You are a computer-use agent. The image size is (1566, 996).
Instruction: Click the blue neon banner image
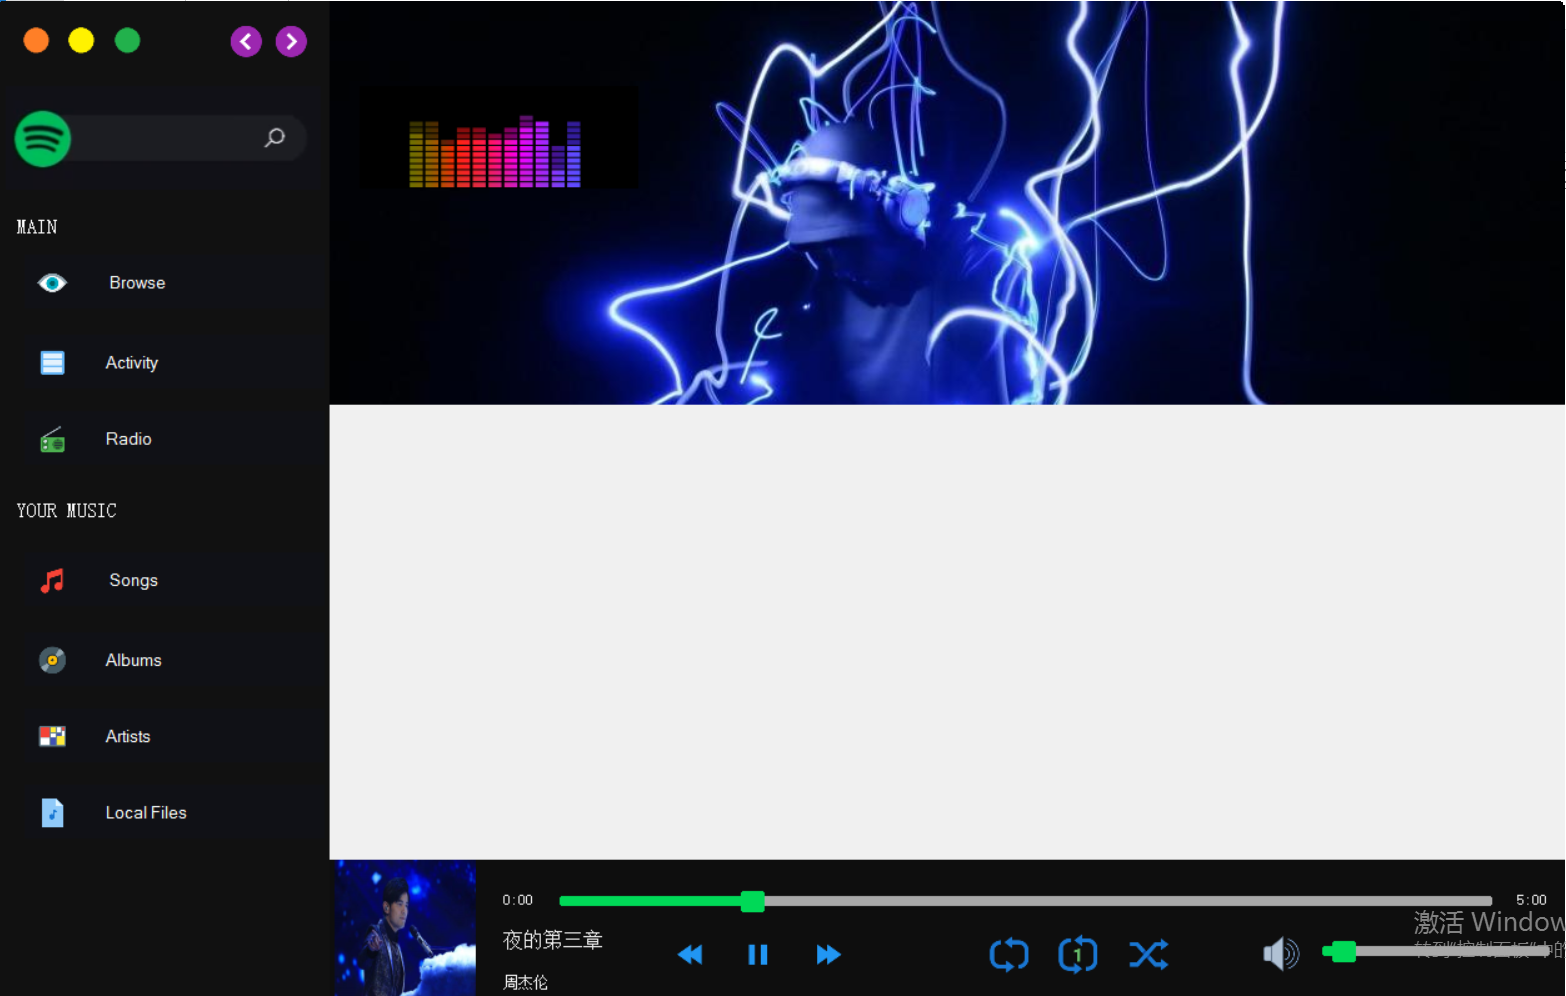point(947,203)
